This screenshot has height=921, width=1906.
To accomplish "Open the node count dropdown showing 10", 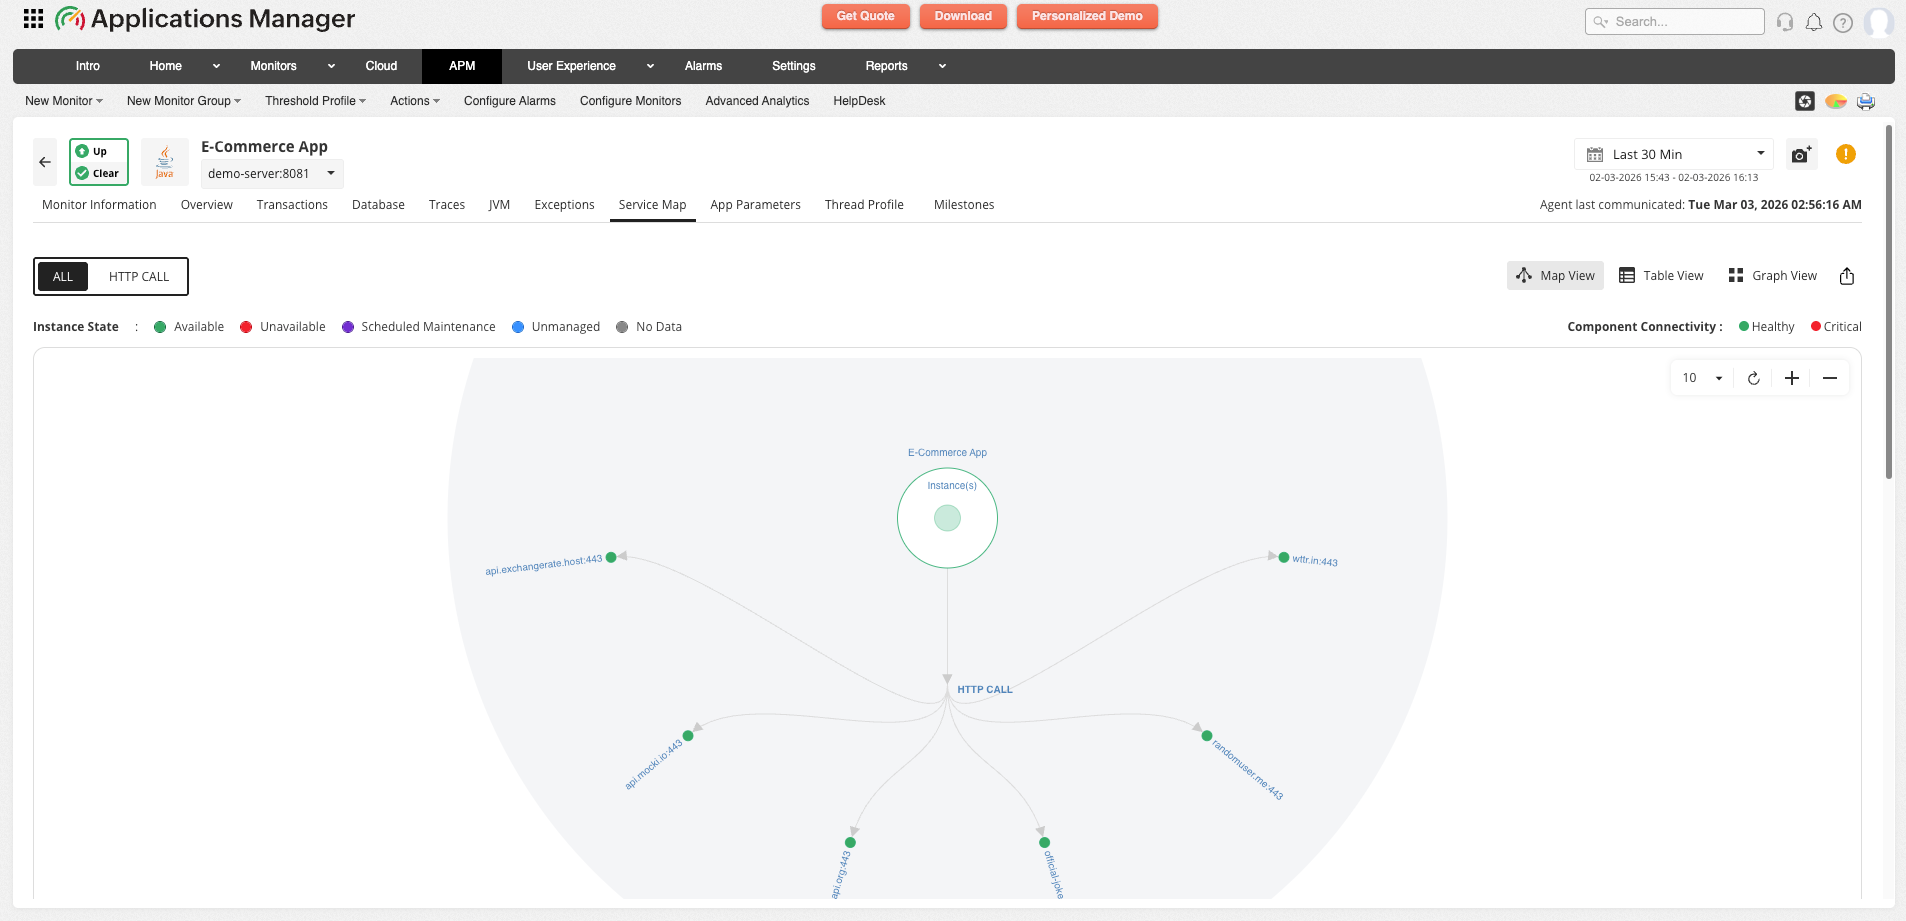I will click(x=1702, y=378).
